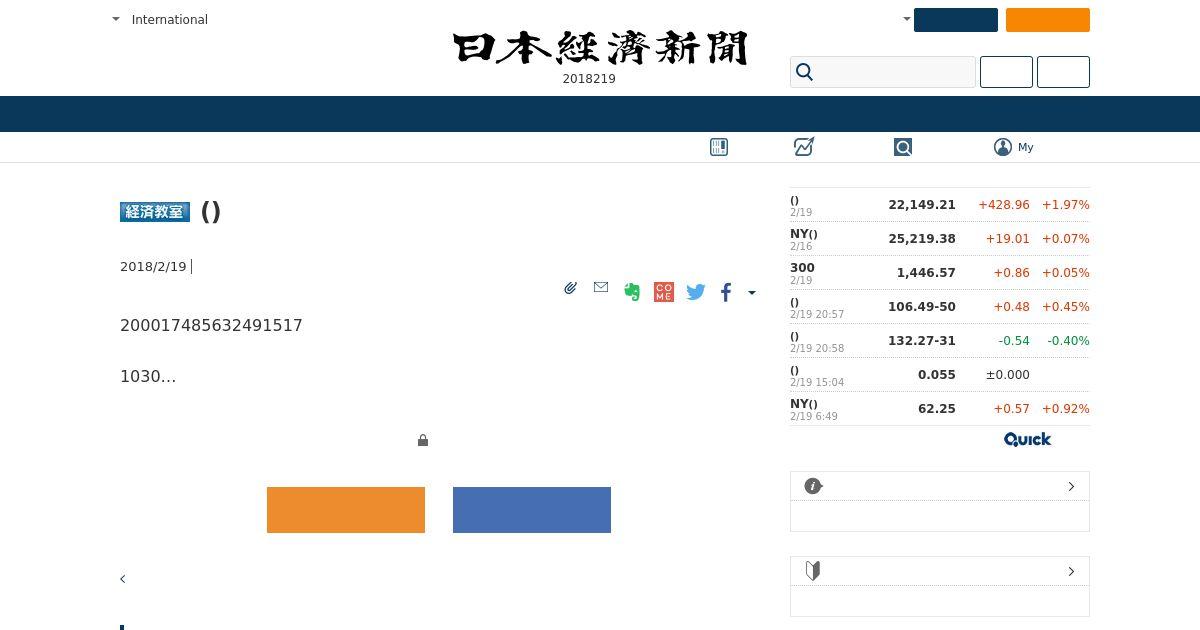Open the article search icon in sub-navigation

(x=903, y=147)
